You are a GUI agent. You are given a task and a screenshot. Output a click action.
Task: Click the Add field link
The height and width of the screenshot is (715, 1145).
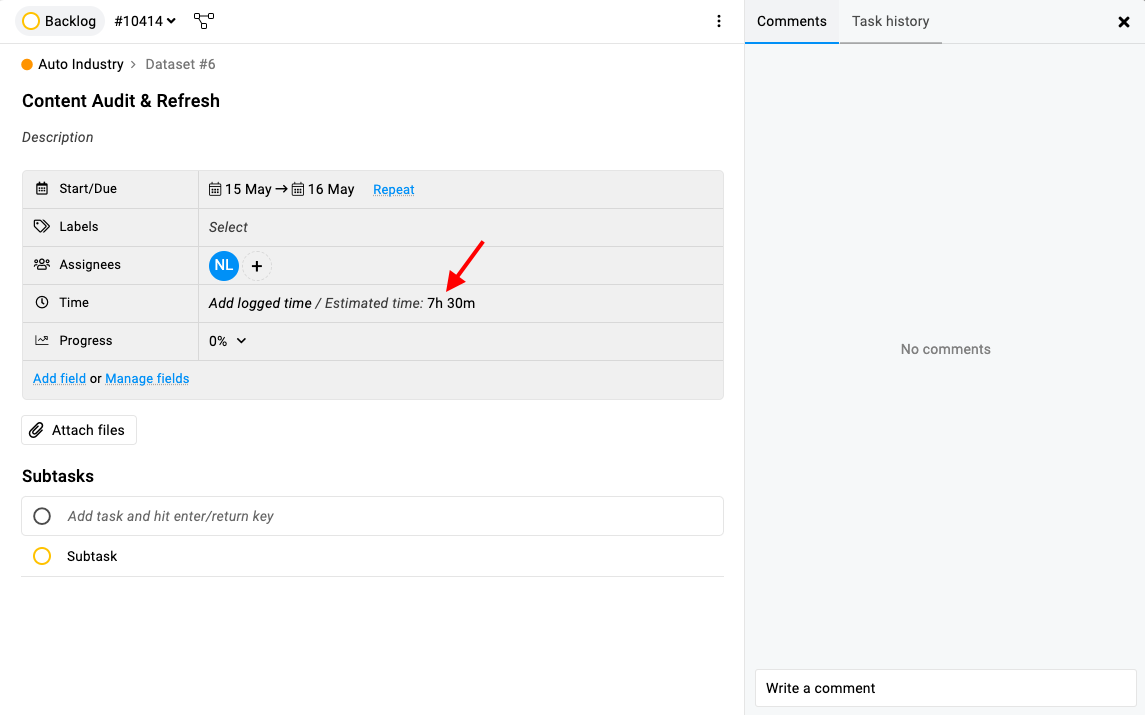tap(59, 378)
